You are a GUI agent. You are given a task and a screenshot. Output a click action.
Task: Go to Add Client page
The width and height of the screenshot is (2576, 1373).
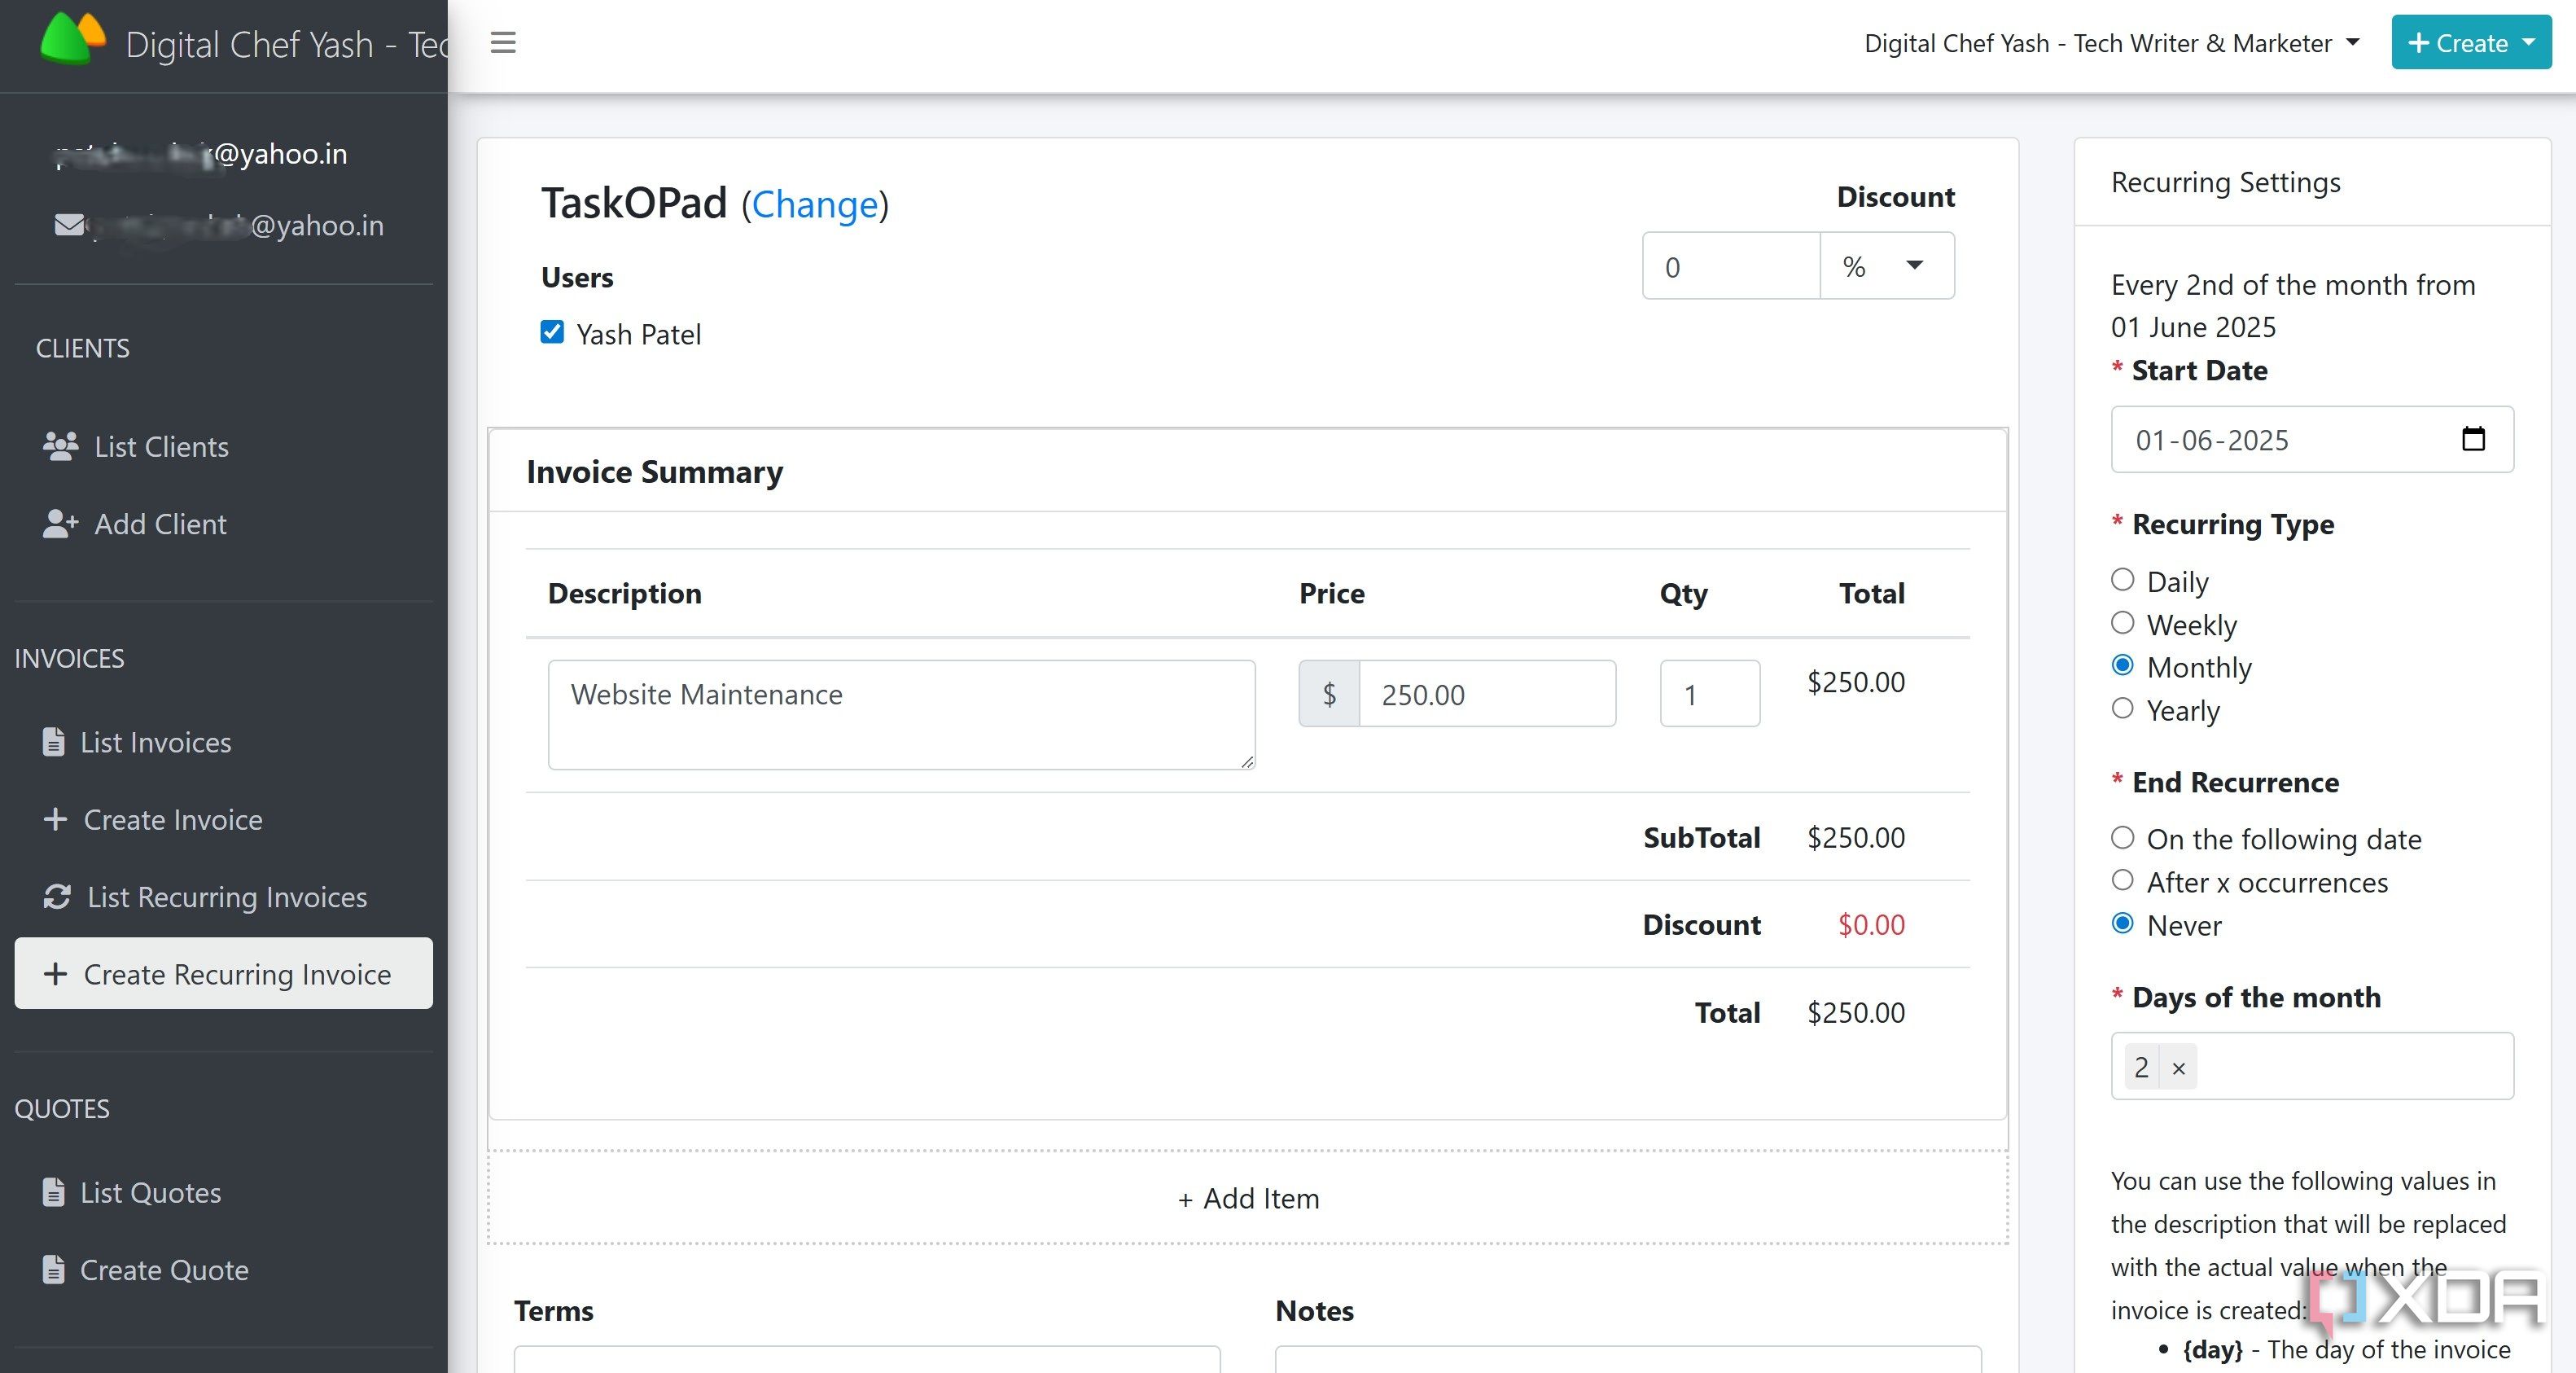(223, 523)
